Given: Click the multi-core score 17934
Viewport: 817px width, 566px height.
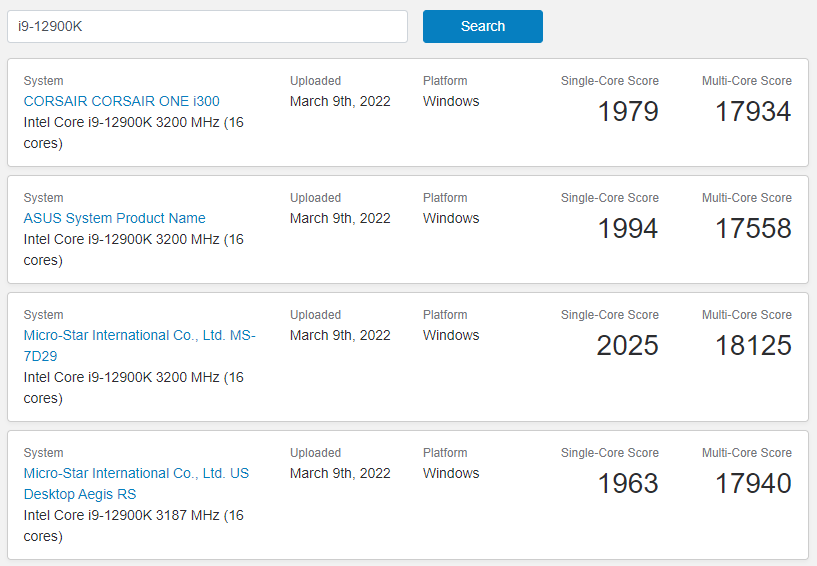Looking at the screenshot, I should coord(753,112).
